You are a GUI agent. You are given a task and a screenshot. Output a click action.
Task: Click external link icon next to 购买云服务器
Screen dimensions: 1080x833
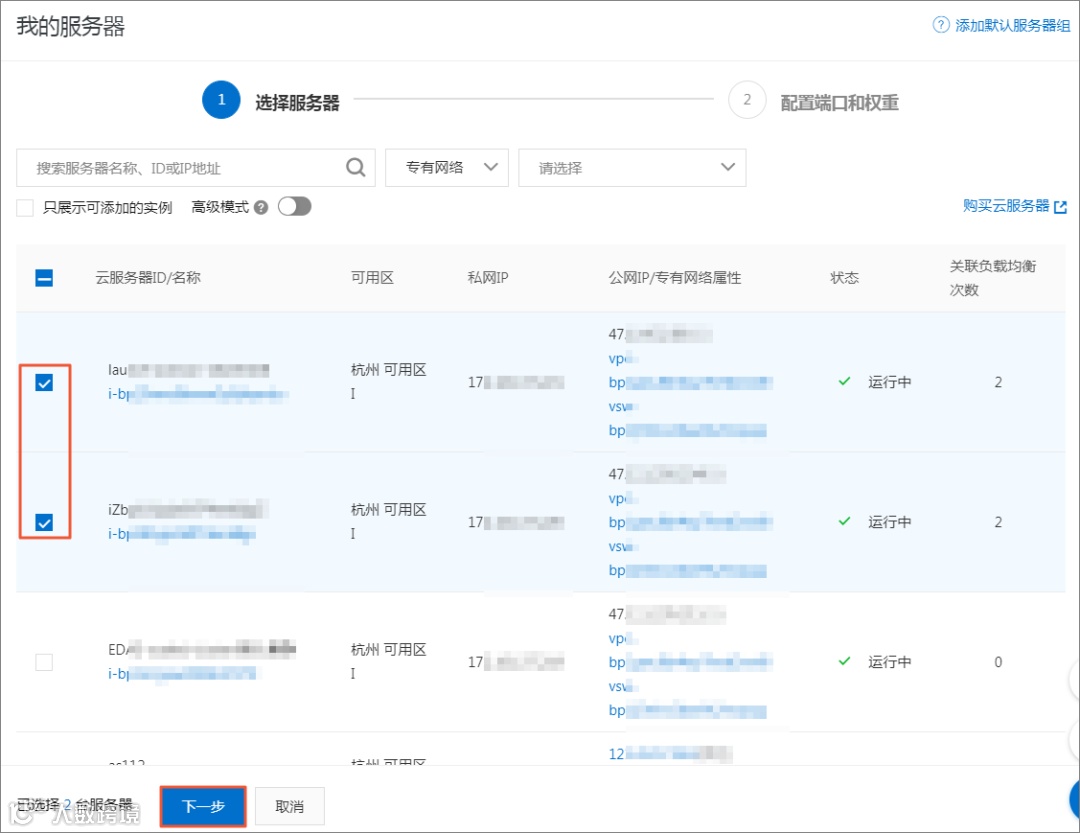click(1061, 207)
